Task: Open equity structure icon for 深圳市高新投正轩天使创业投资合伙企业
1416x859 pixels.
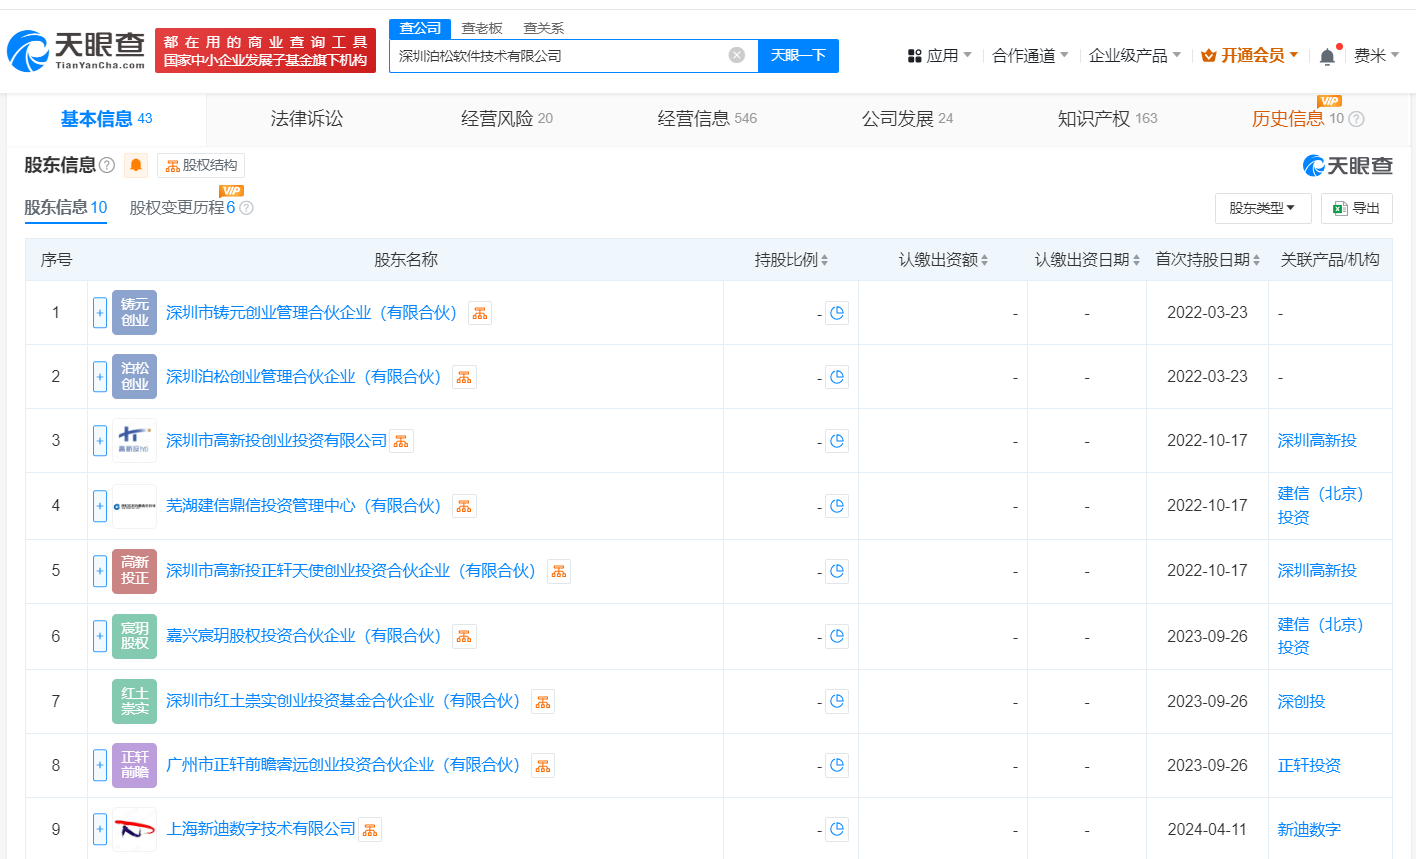Action: [559, 571]
